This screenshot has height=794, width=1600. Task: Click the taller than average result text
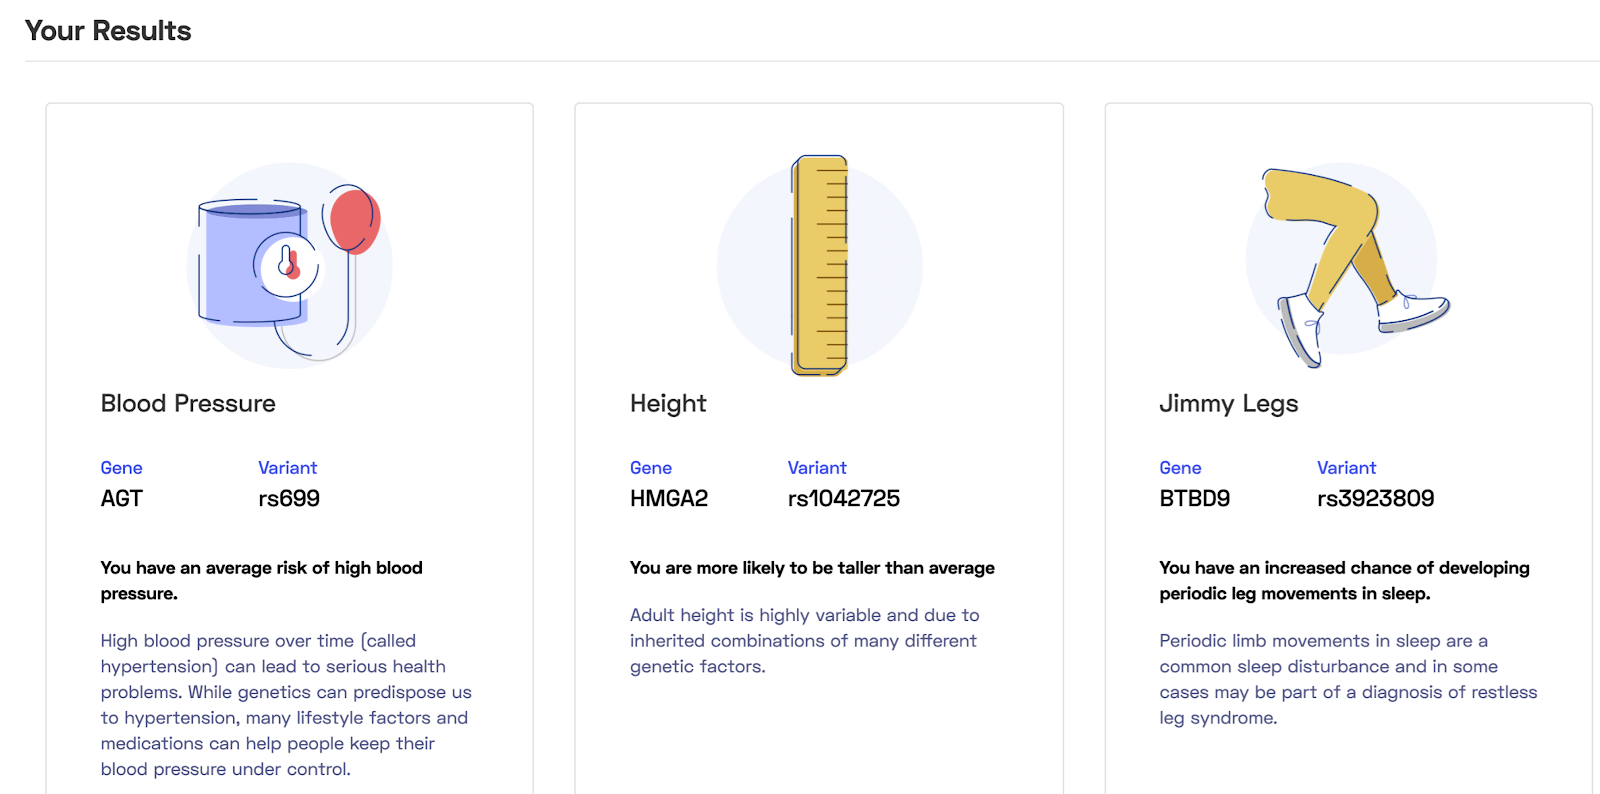812,568
